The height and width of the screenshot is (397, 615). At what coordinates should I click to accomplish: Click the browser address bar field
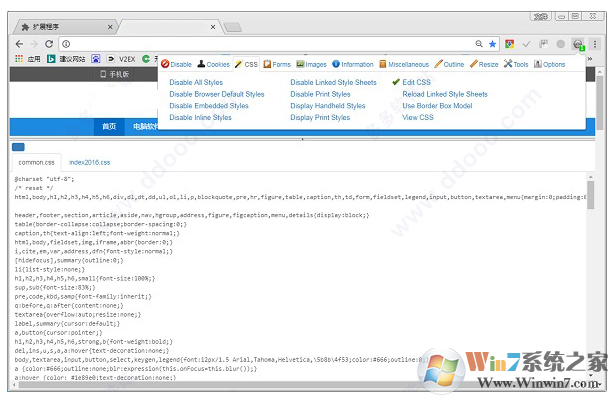(x=271, y=44)
